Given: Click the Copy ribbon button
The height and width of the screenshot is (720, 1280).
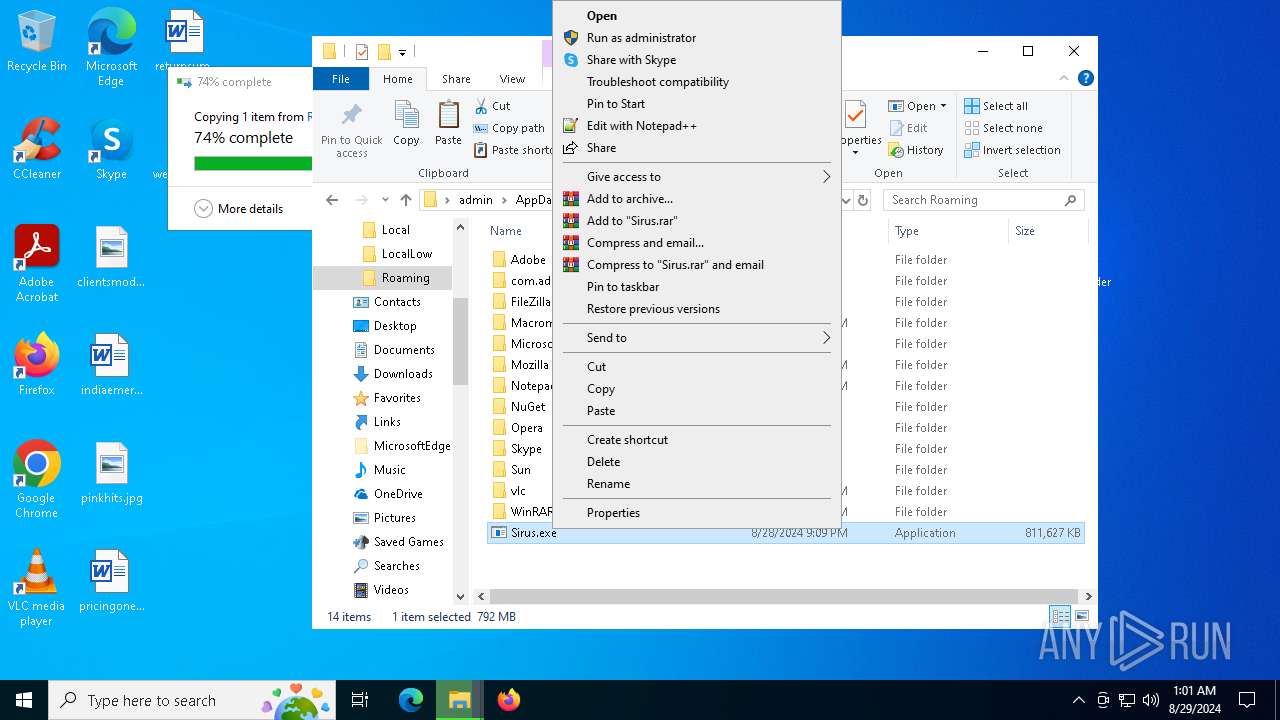Looking at the screenshot, I should pos(406,123).
